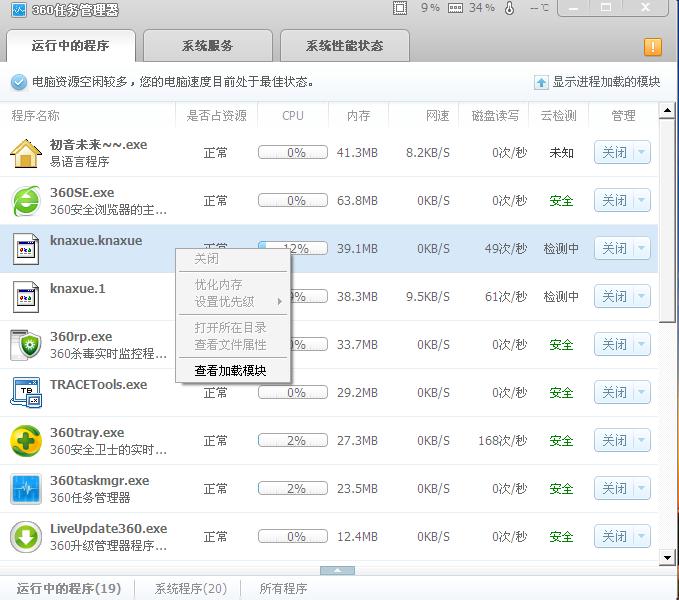The width and height of the screenshot is (679, 600).
Task: Click CPU usage bar of LiveUpdate360.exe
Action: [x=293, y=537]
